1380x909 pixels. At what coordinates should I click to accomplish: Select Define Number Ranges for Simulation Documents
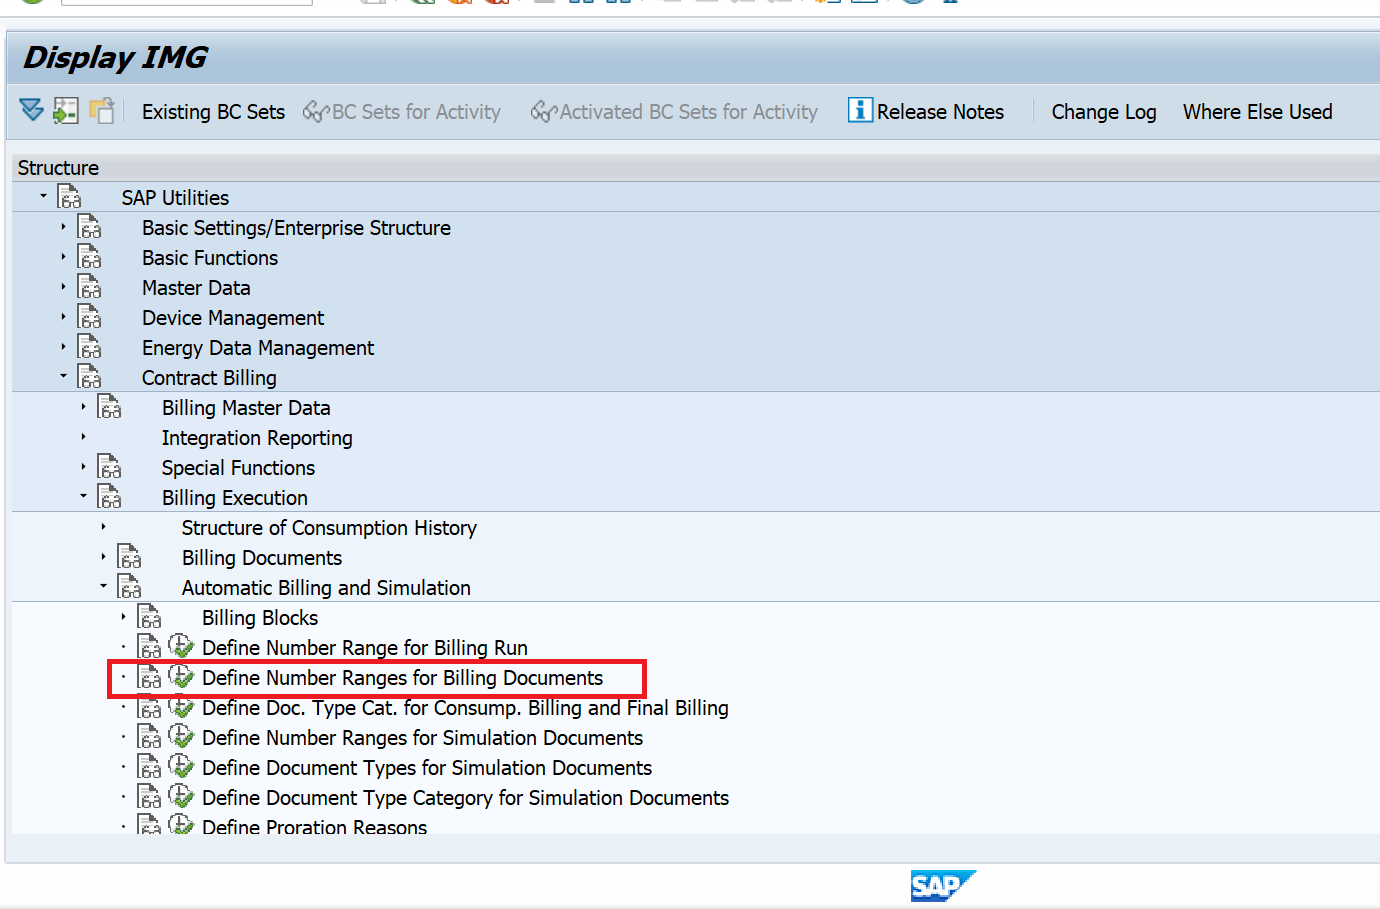click(422, 738)
